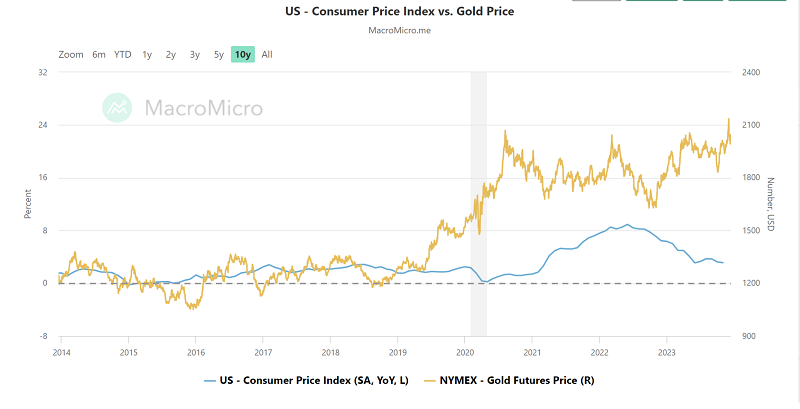Click the CPI line peak in 2022
800x409 pixels.
click(627, 225)
